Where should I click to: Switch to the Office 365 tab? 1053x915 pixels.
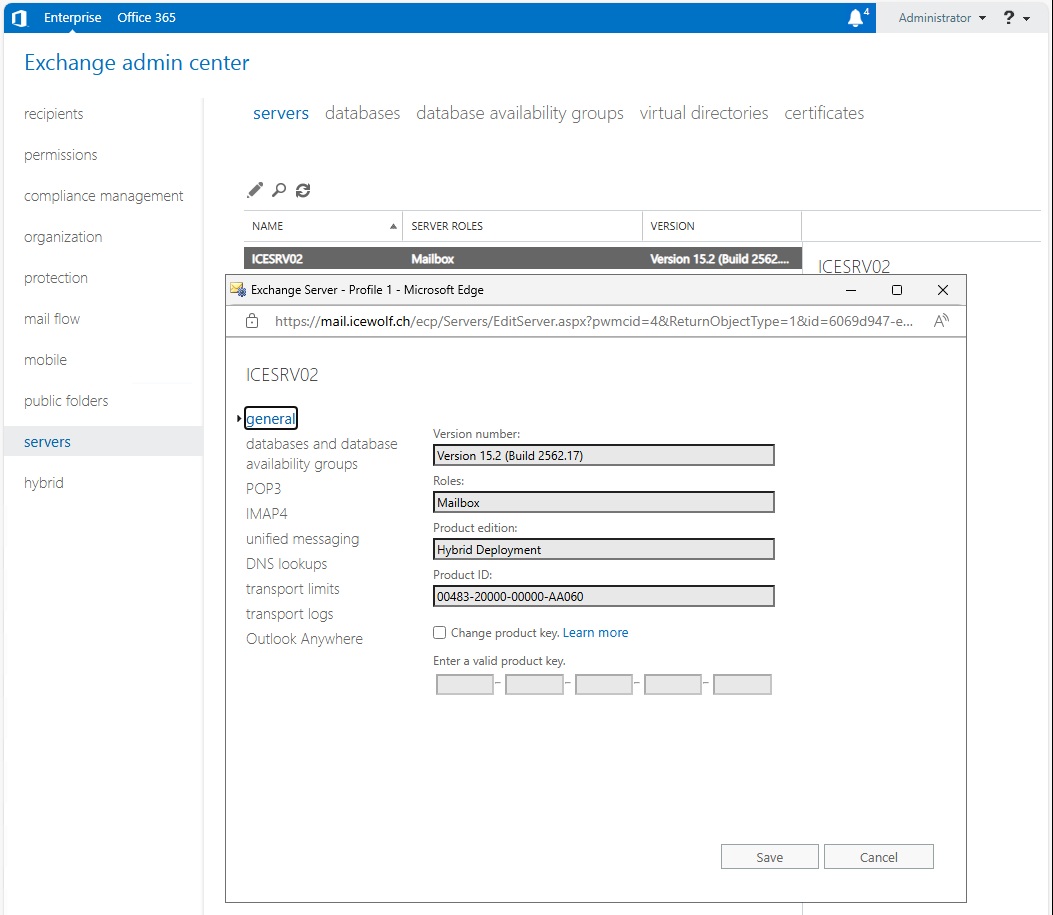point(146,17)
